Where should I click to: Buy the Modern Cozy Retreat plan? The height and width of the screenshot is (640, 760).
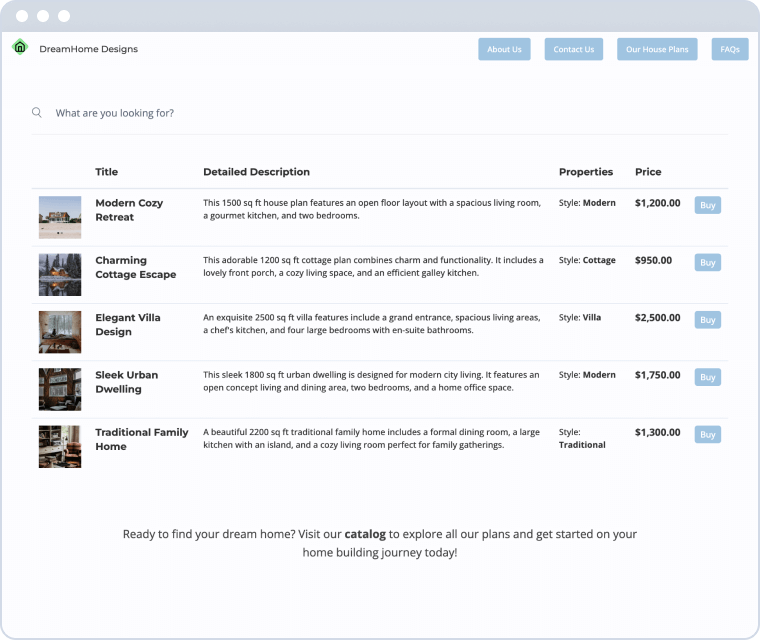click(x=708, y=205)
